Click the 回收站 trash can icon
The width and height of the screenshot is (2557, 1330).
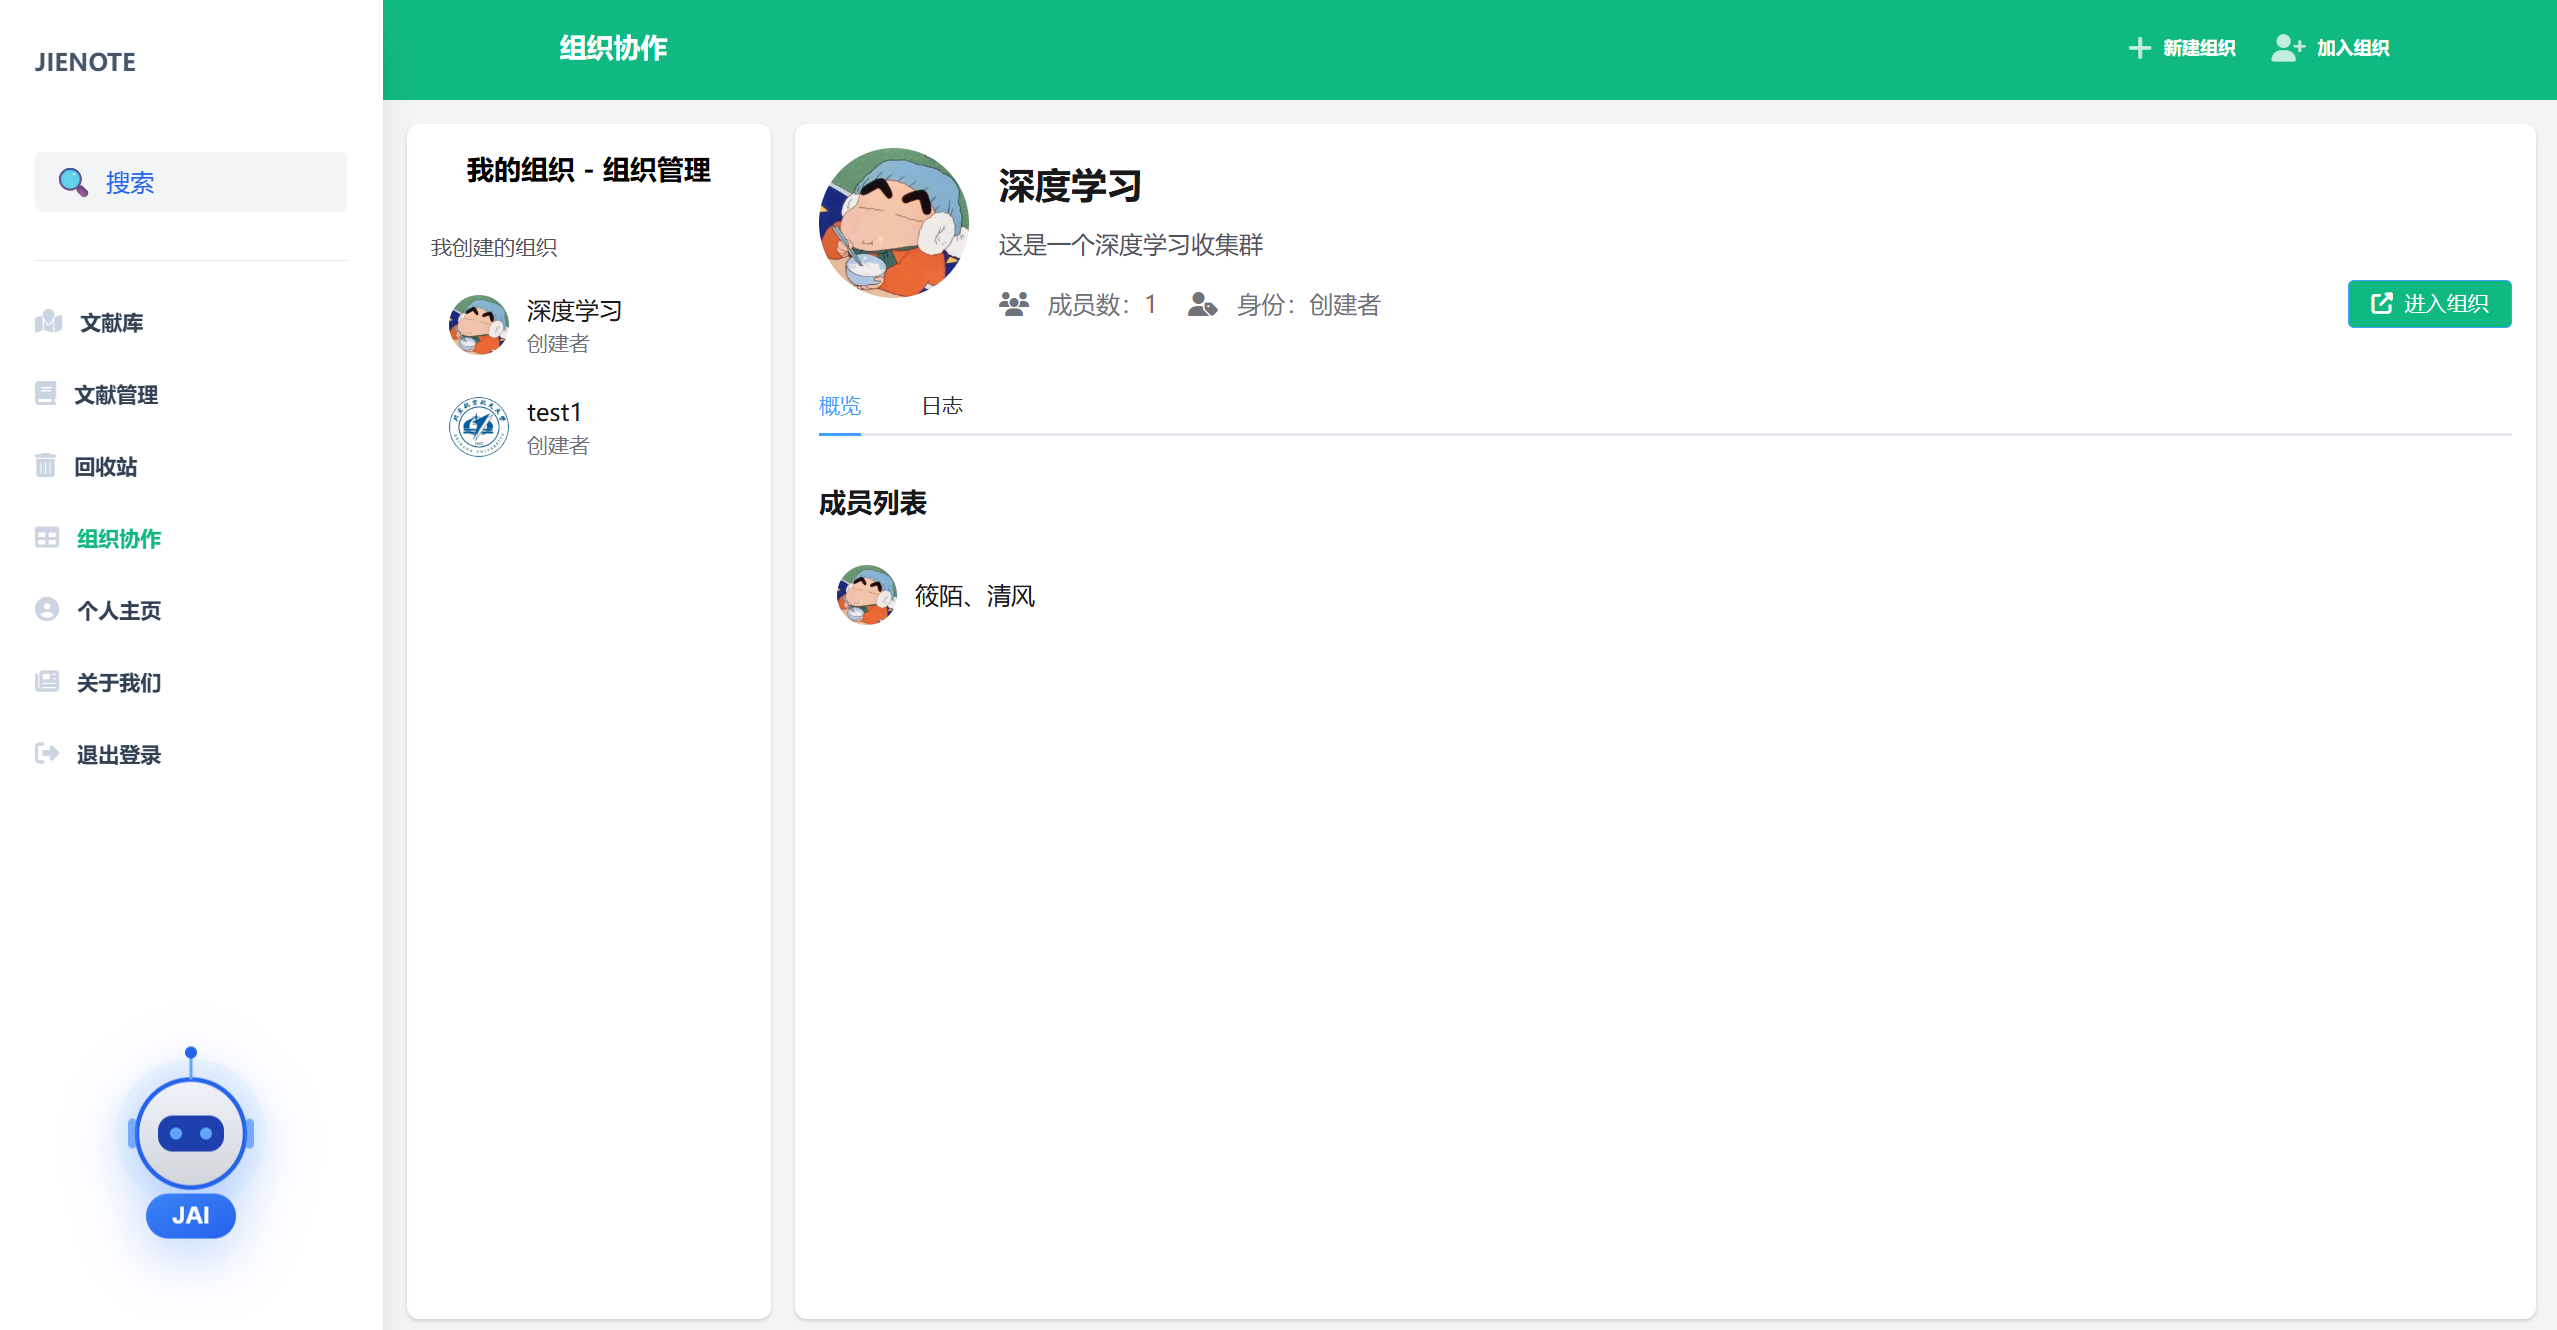tap(46, 466)
